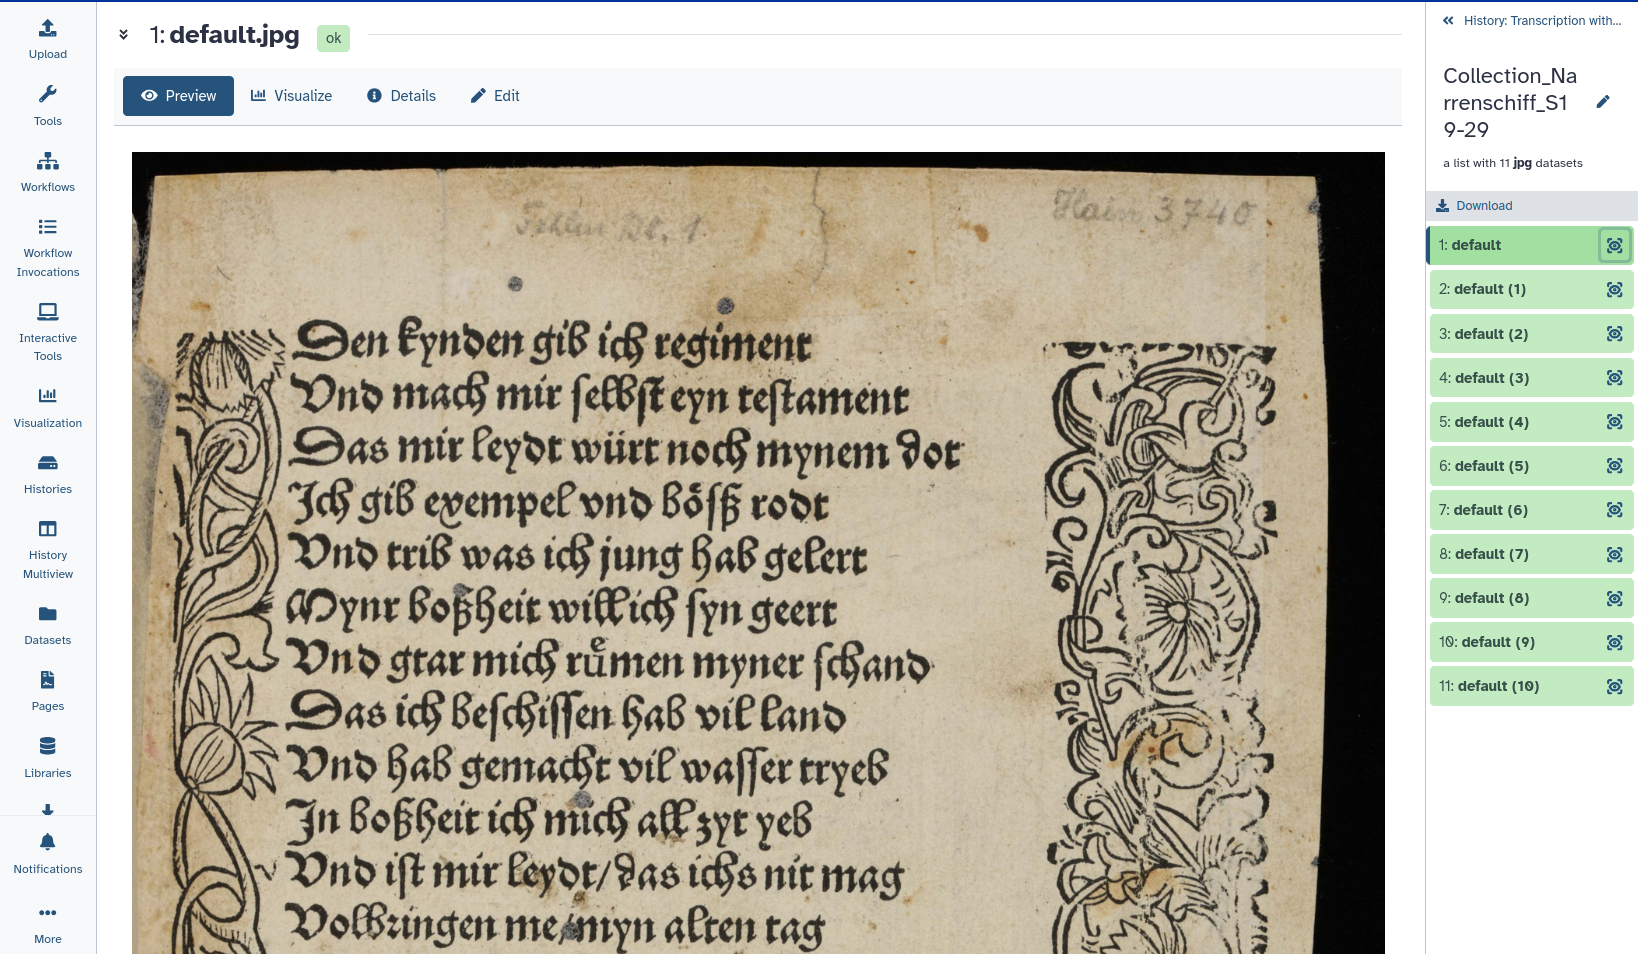This screenshot has width=1638, height=954.
Task: Browse Datasets
Action: [x=48, y=625]
